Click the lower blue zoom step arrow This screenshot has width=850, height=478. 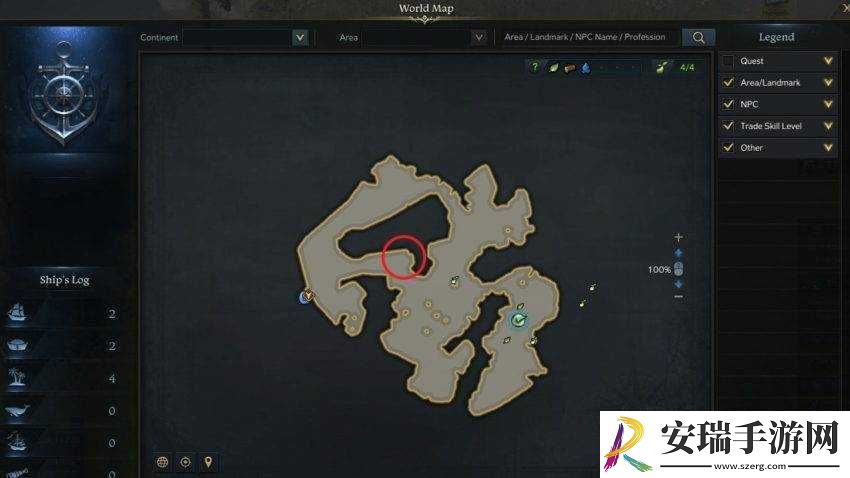(x=678, y=285)
